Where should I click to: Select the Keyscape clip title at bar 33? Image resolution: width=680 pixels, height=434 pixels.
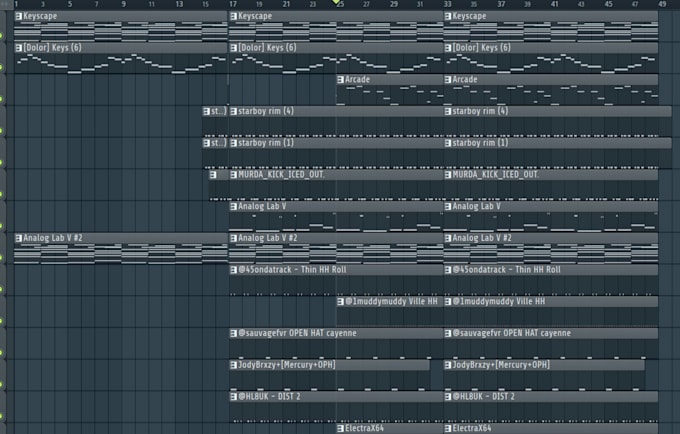(x=469, y=16)
